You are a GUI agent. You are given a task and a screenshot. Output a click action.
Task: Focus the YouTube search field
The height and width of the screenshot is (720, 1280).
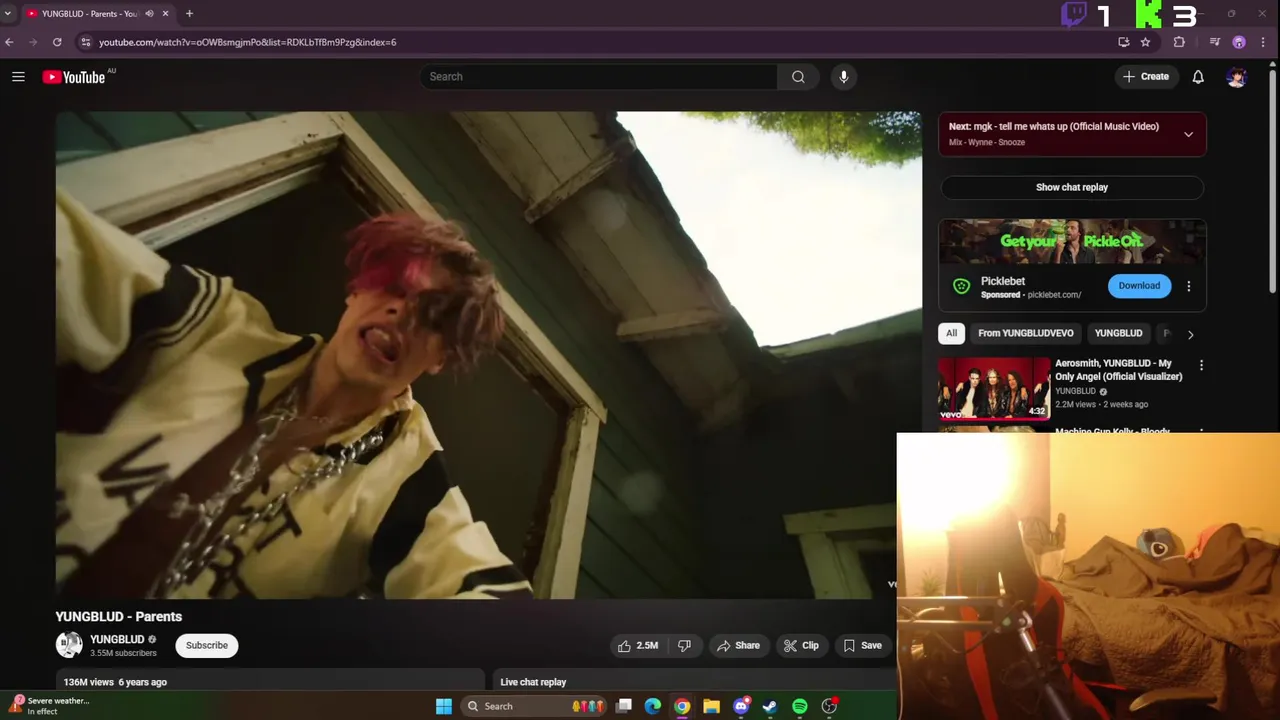600,77
